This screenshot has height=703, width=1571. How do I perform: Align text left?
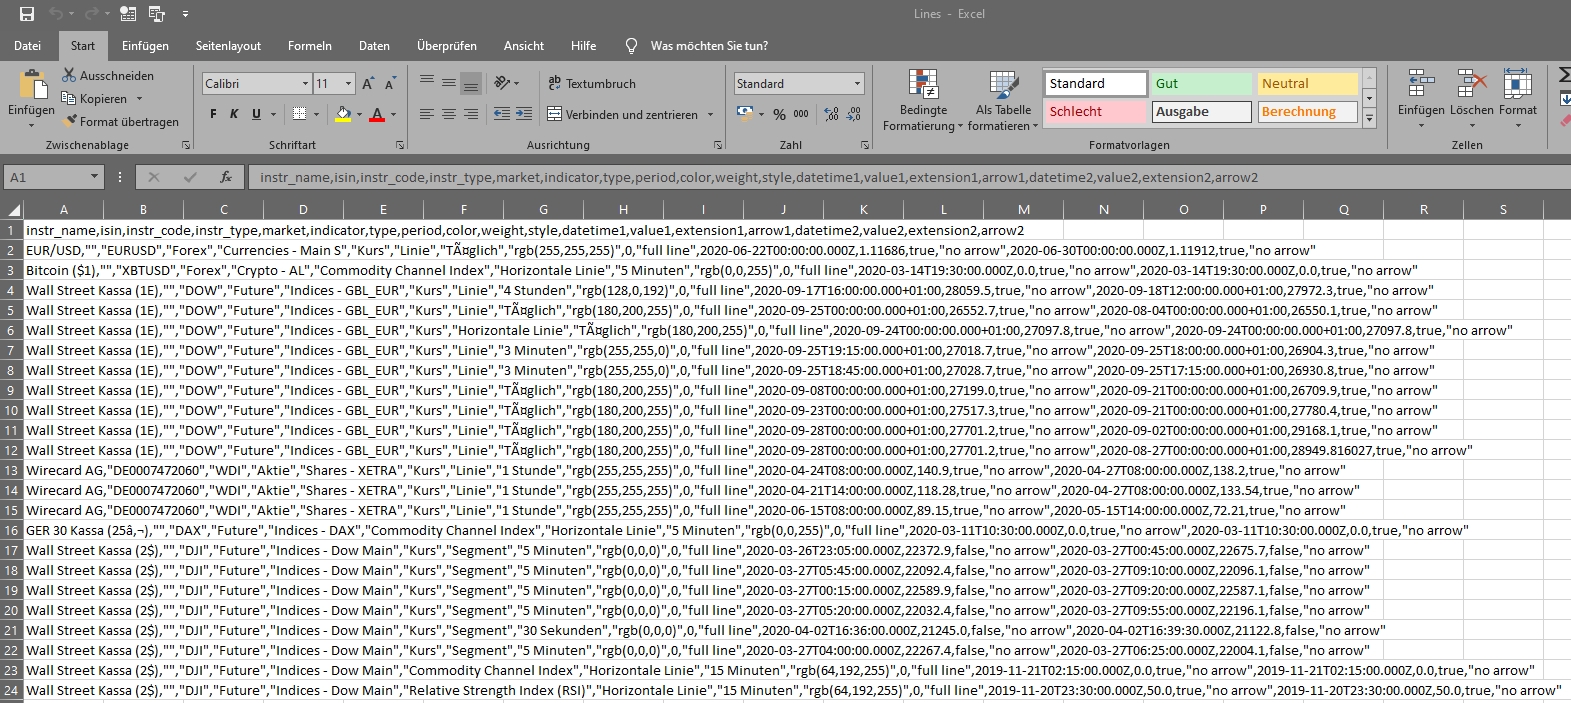427,114
